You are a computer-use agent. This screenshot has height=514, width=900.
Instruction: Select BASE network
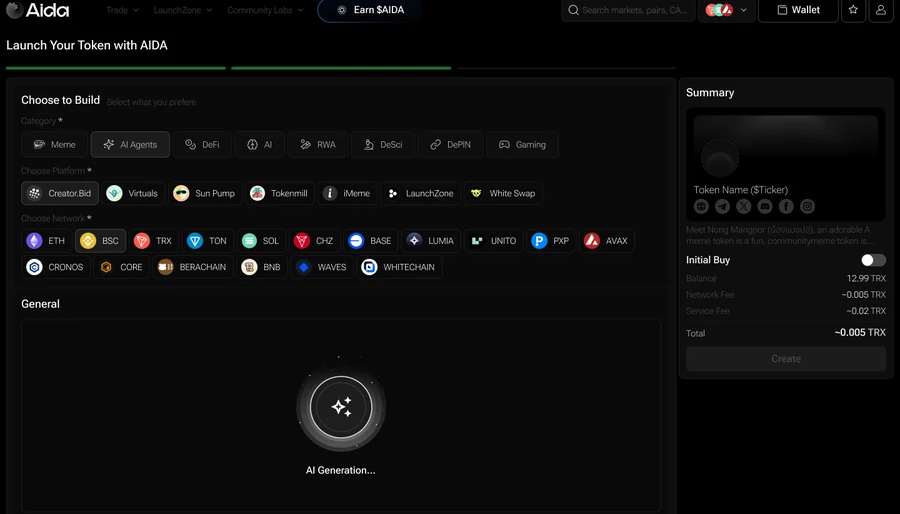click(370, 241)
